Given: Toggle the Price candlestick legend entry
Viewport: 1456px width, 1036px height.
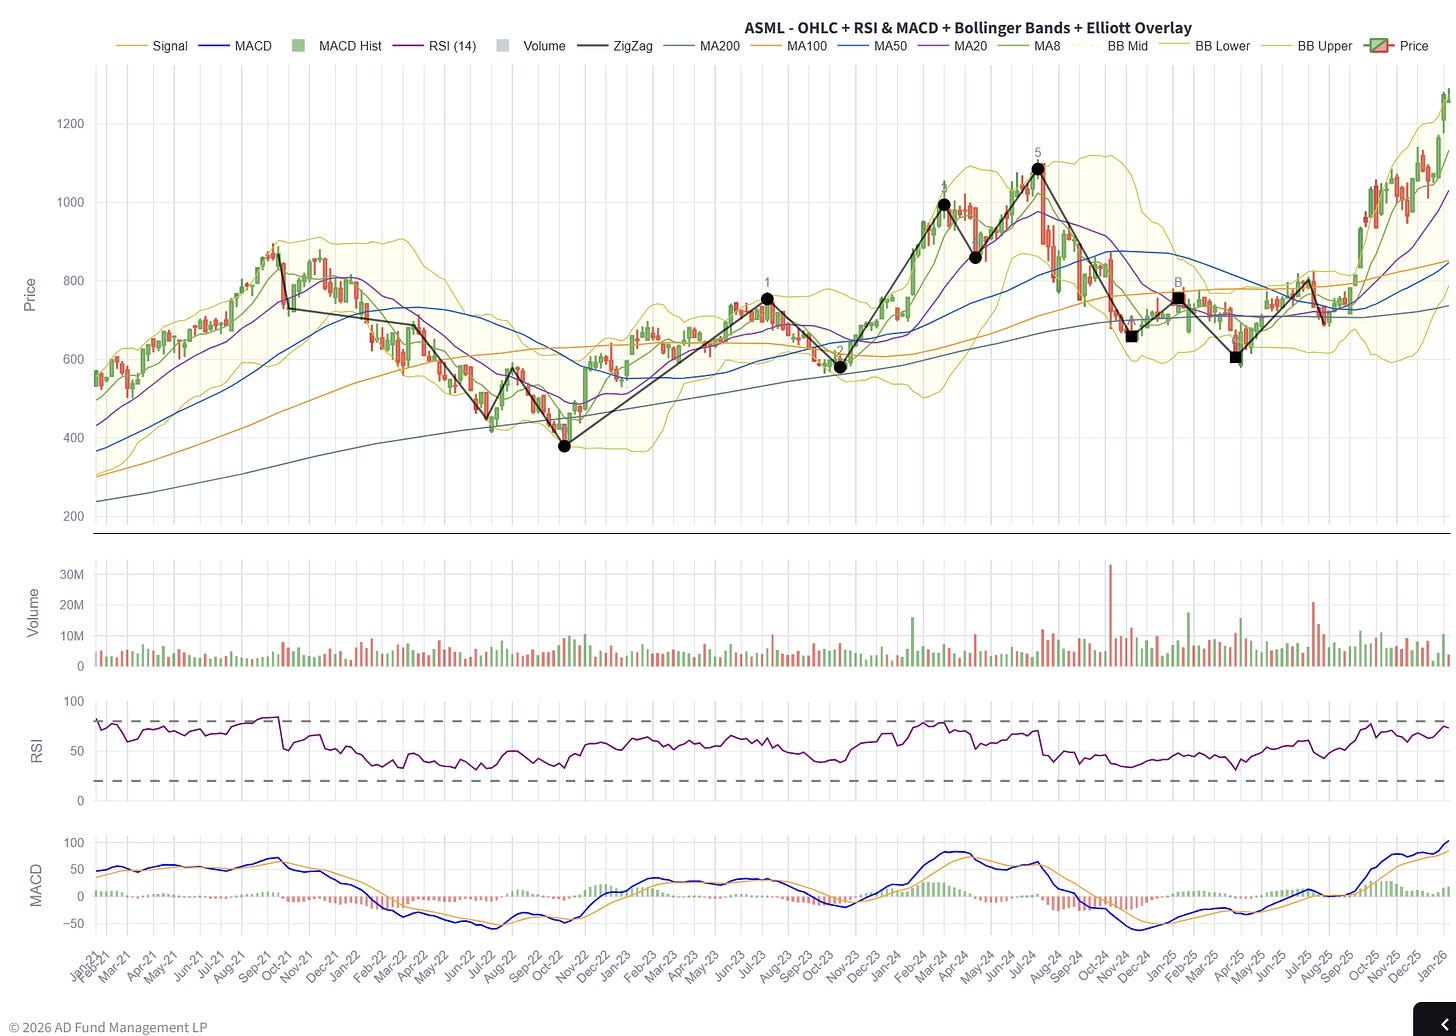Looking at the screenshot, I should point(1397,46).
